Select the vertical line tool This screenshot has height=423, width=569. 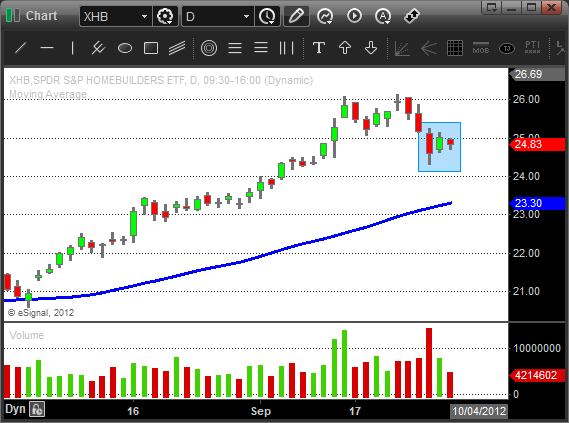pos(73,48)
